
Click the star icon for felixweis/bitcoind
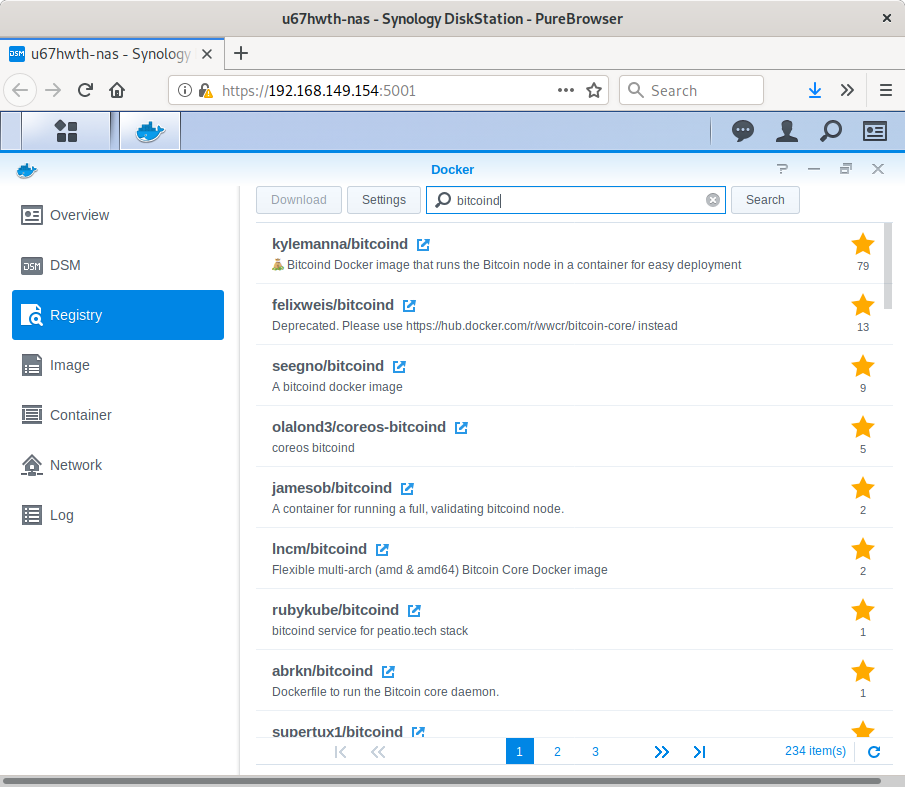863,305
